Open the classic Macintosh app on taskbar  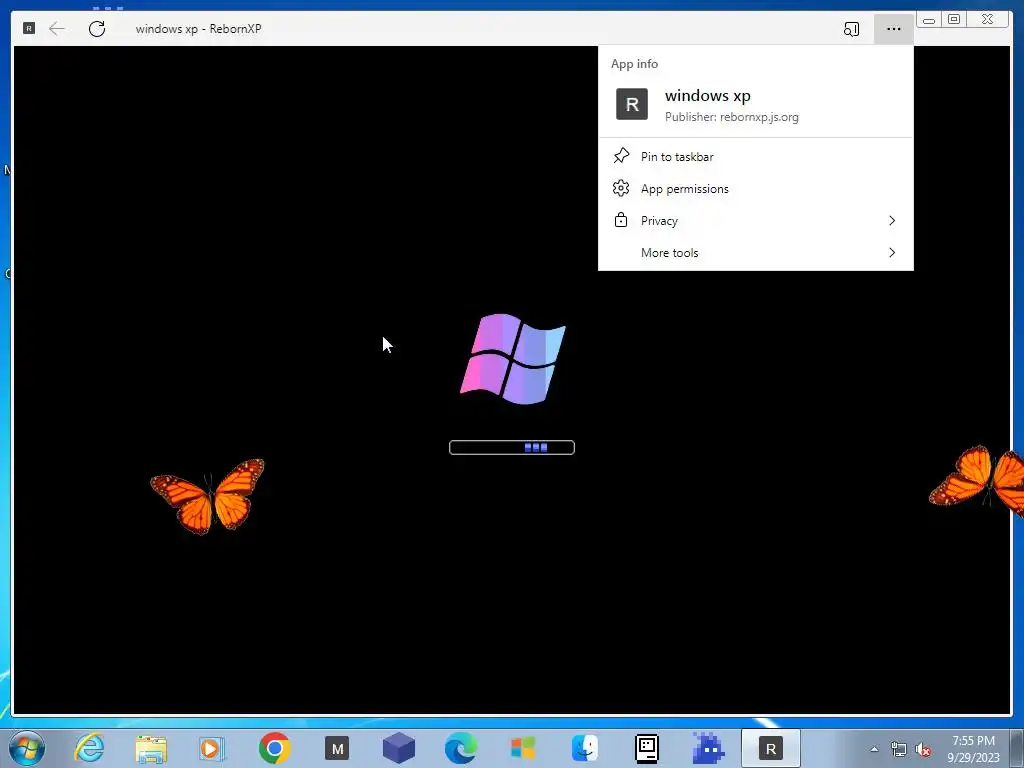click(647, 748)
